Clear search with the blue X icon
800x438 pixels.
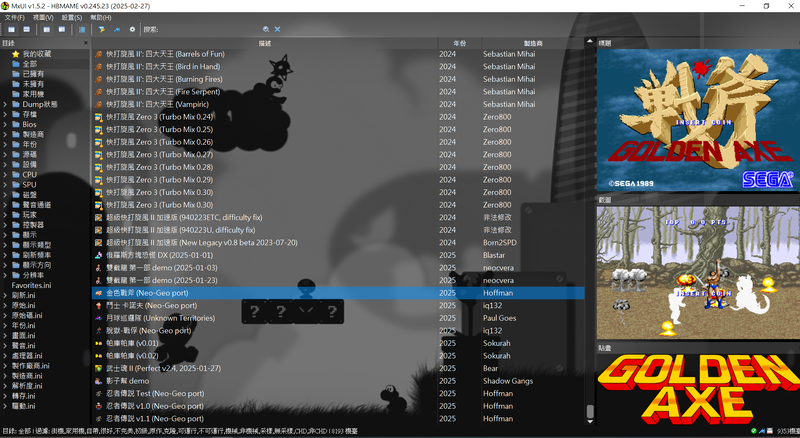278,30
